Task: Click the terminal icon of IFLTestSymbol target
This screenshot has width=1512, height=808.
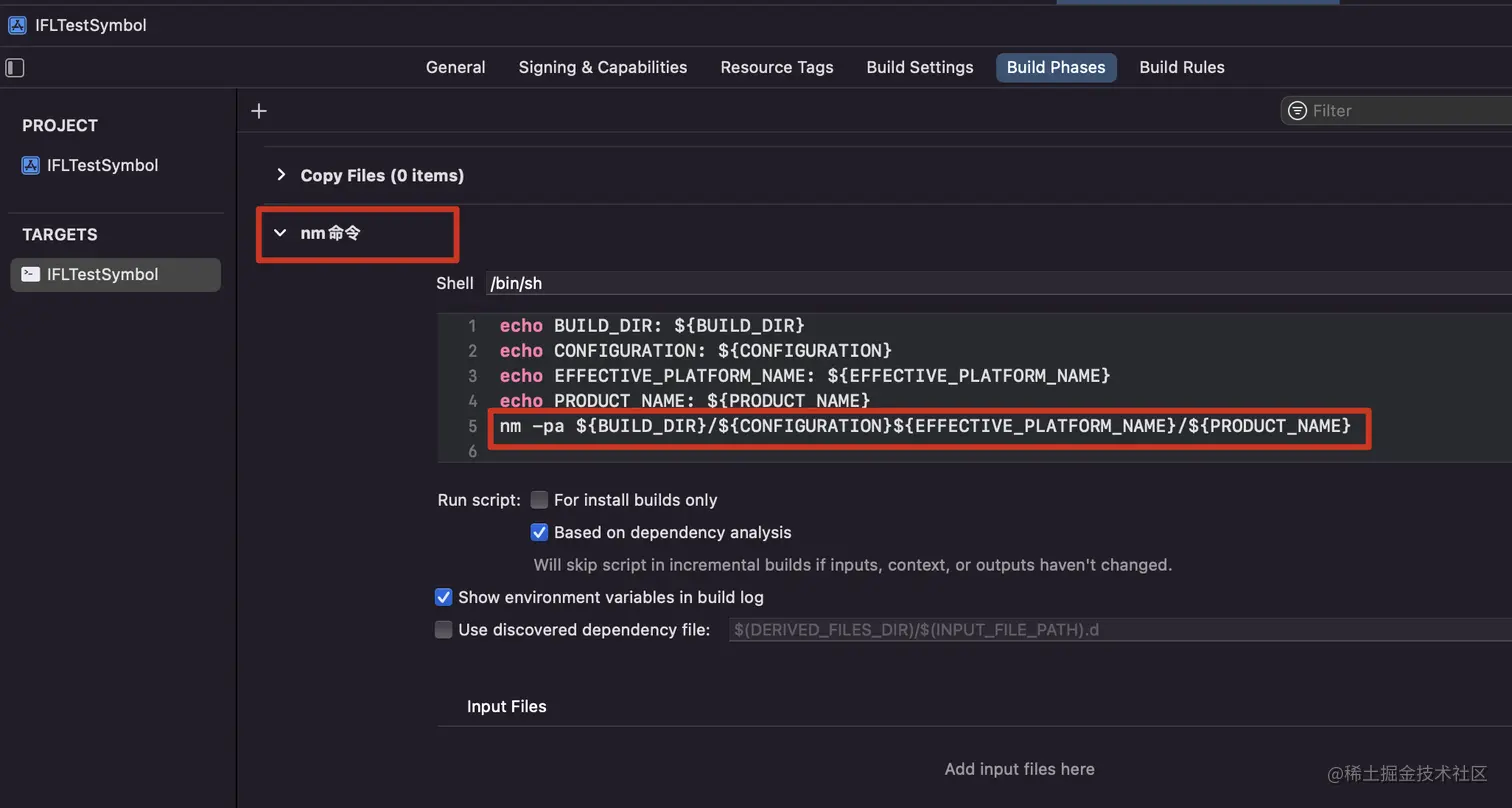Action: 31,274
